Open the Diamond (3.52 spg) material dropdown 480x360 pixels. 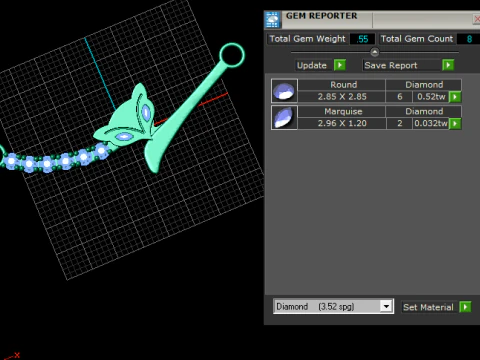(333, 306)
